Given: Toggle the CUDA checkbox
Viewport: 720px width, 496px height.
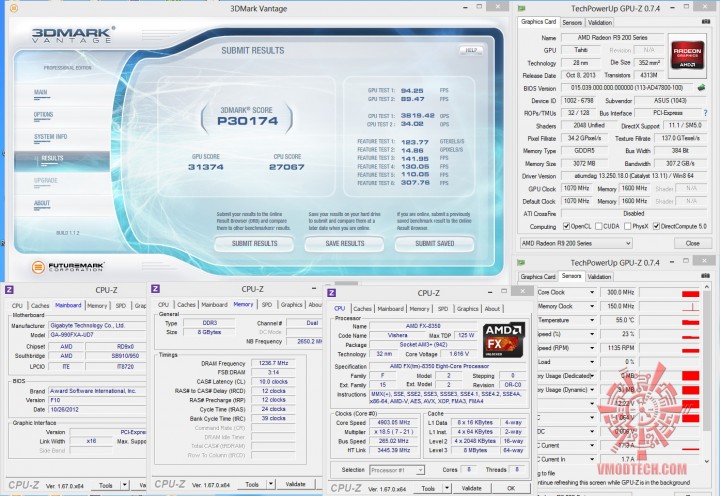Looking at the screenshot, I should click(598, 226).
